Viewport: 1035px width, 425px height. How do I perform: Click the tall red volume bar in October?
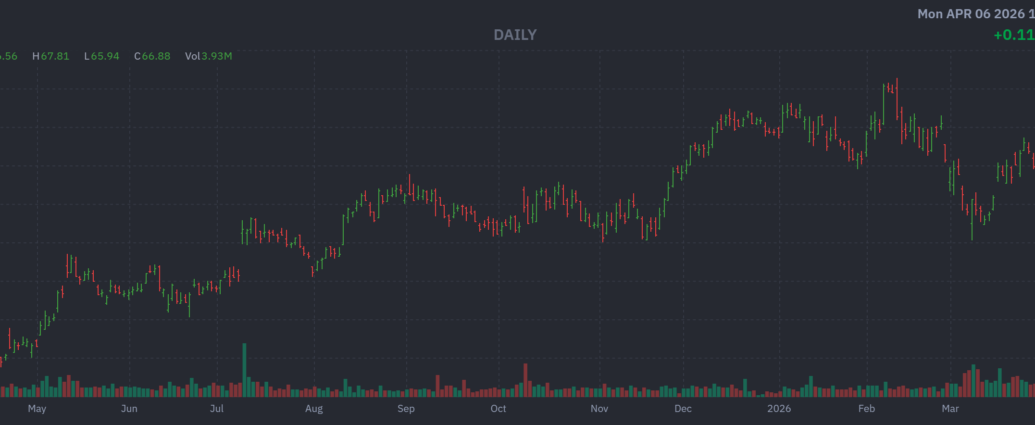pos(525,380)
